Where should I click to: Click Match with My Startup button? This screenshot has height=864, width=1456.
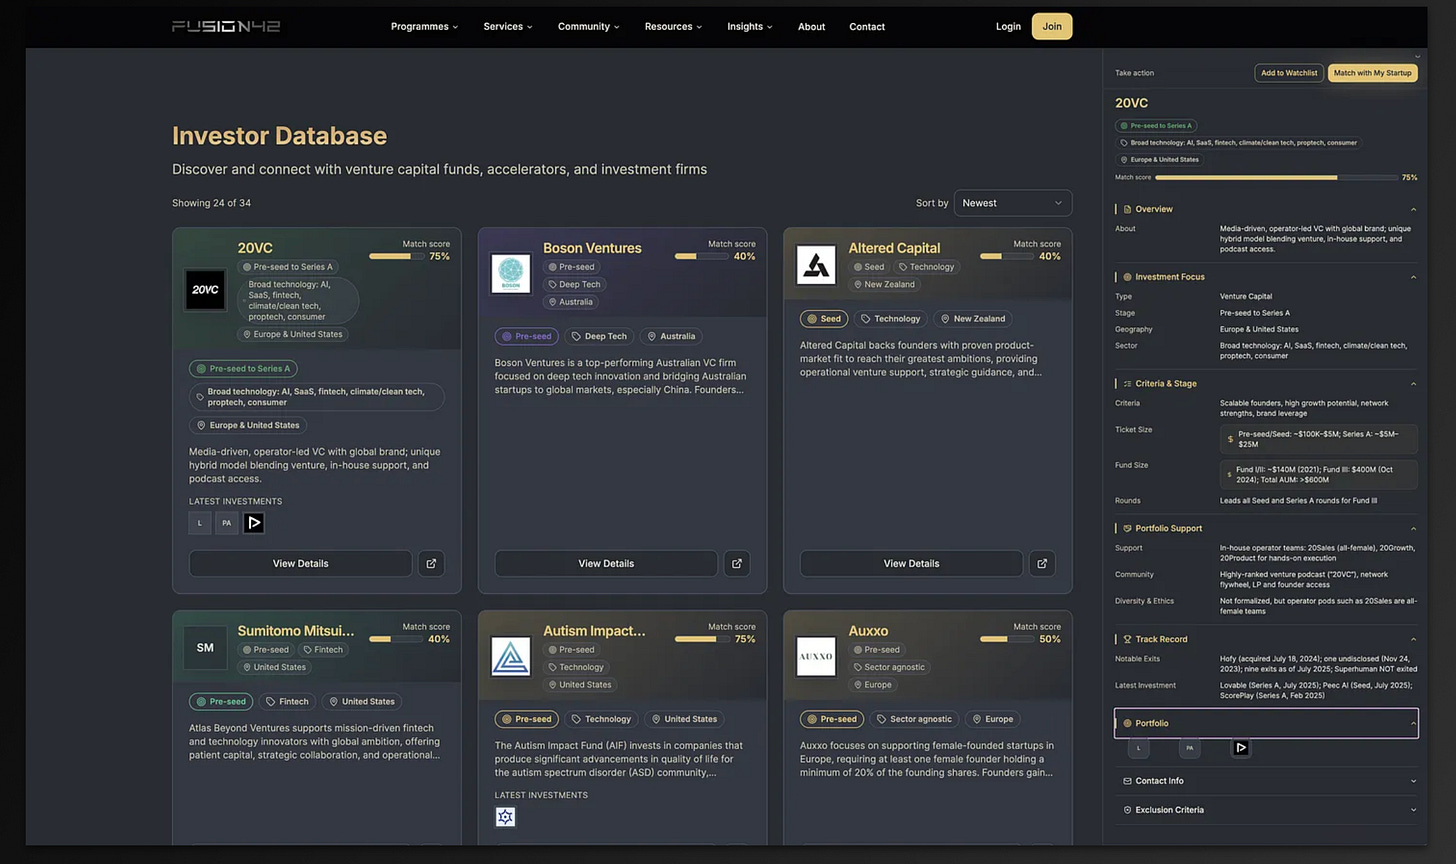1372,73
